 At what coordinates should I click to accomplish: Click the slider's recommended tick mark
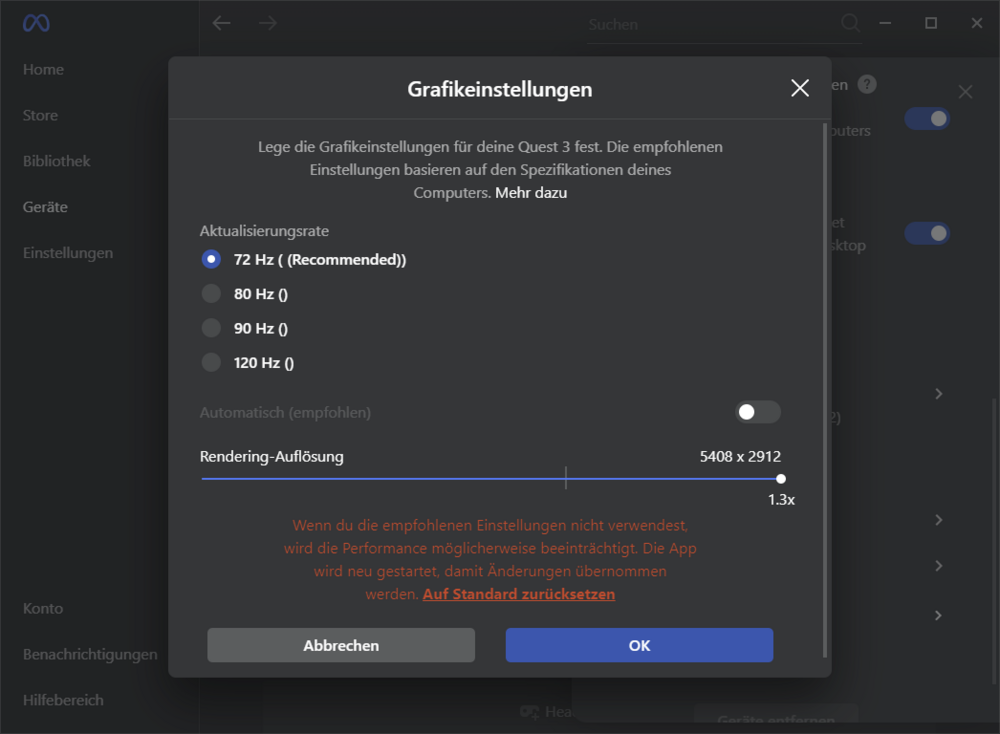[566, 478]
